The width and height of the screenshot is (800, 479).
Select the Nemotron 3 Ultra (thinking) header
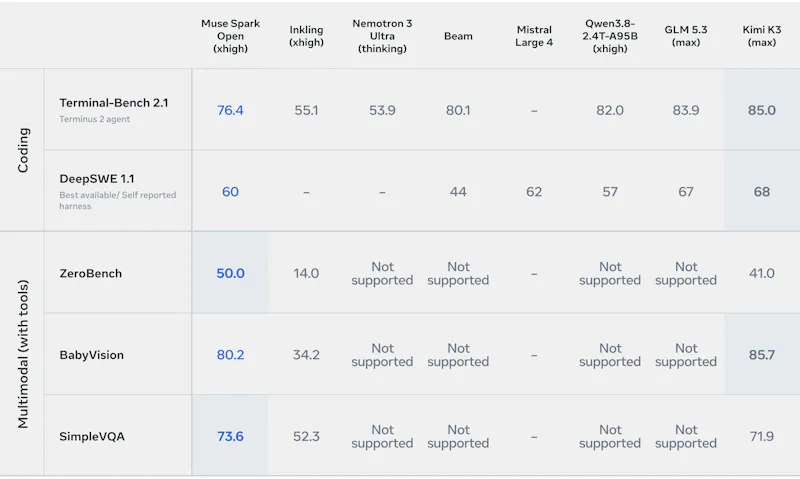pos(382,36)
